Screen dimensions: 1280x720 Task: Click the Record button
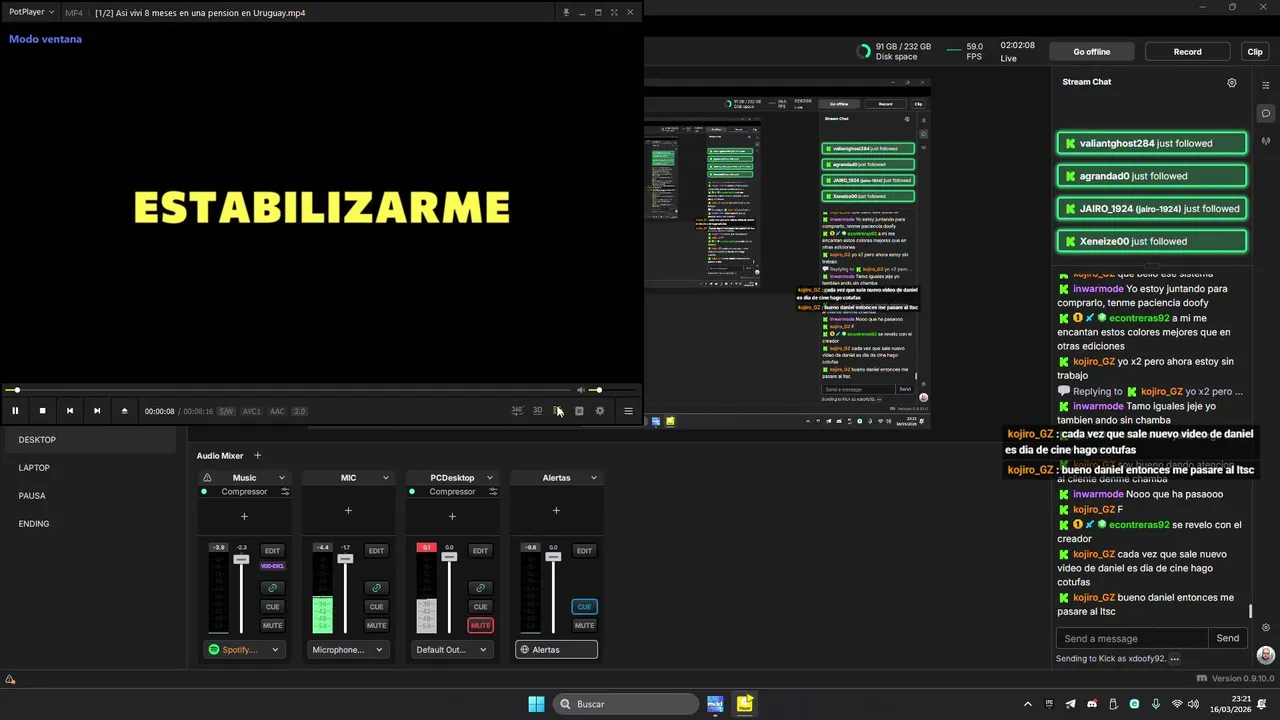click(1188, 52)
